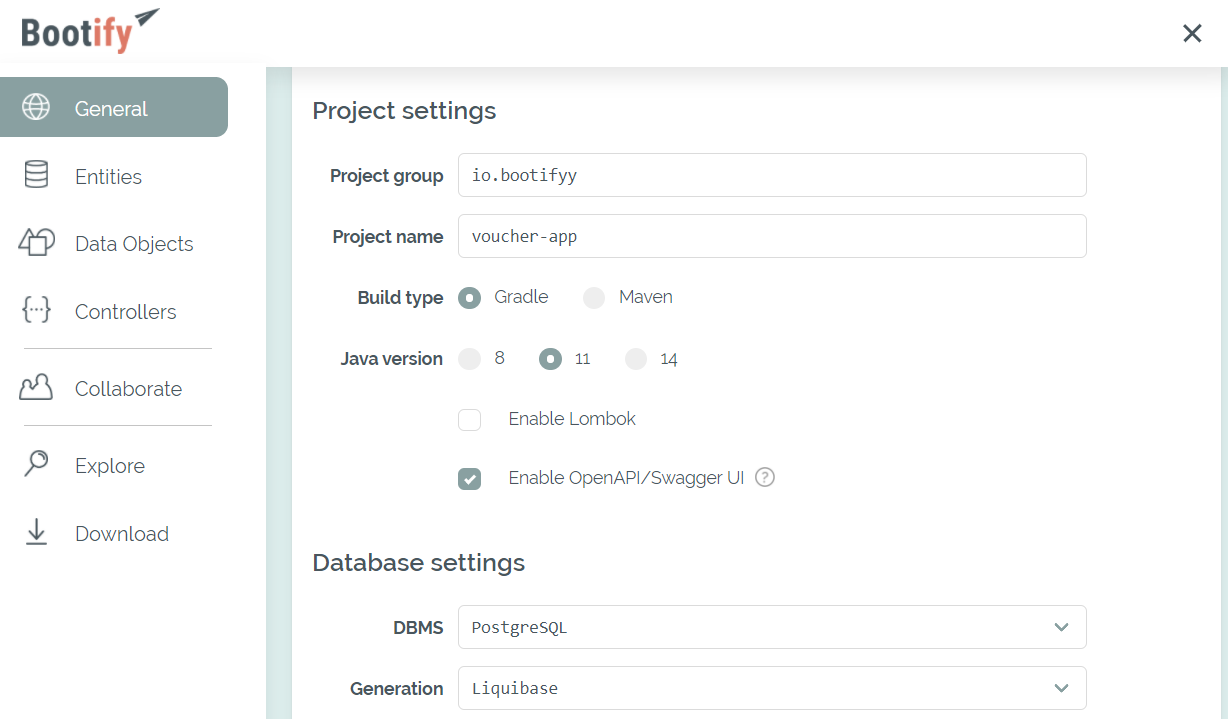Open the DBMS PostgreSQL dropdown
Viewport: 1228px width, 719px height.
tap(771, 627)
